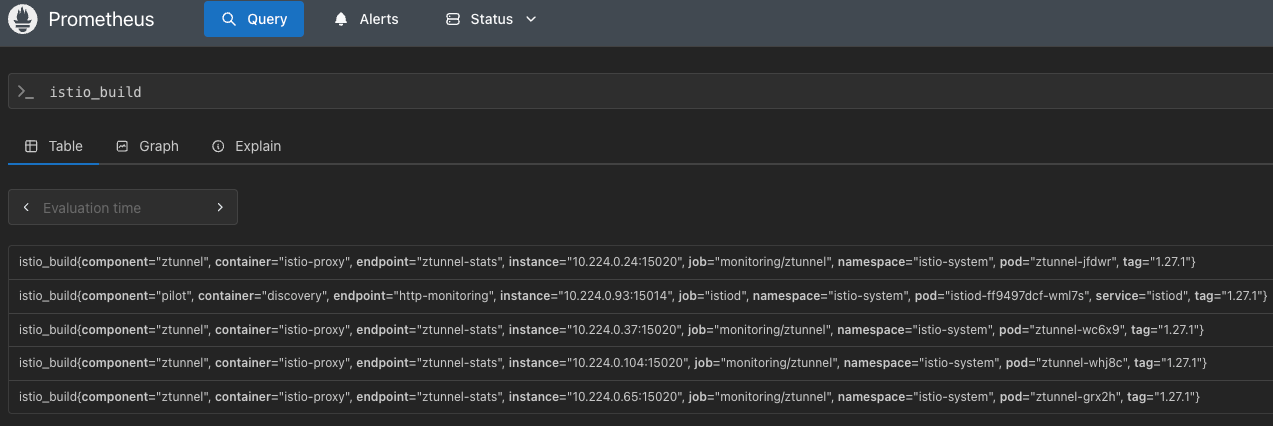Click the chart icon on Graph tab
This screenshot has width=1273, height=426.
(x=122, y=146)
